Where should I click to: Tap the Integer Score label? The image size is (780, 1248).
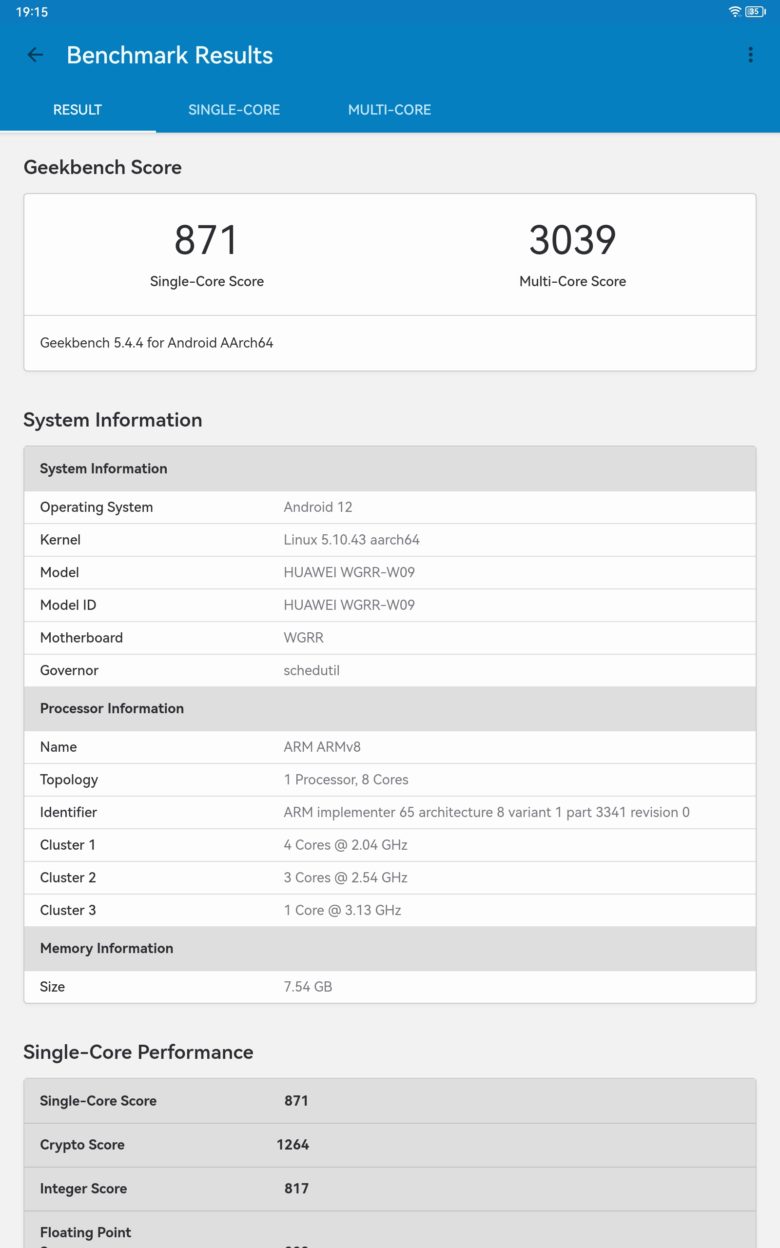click(x=83, y=1189)
